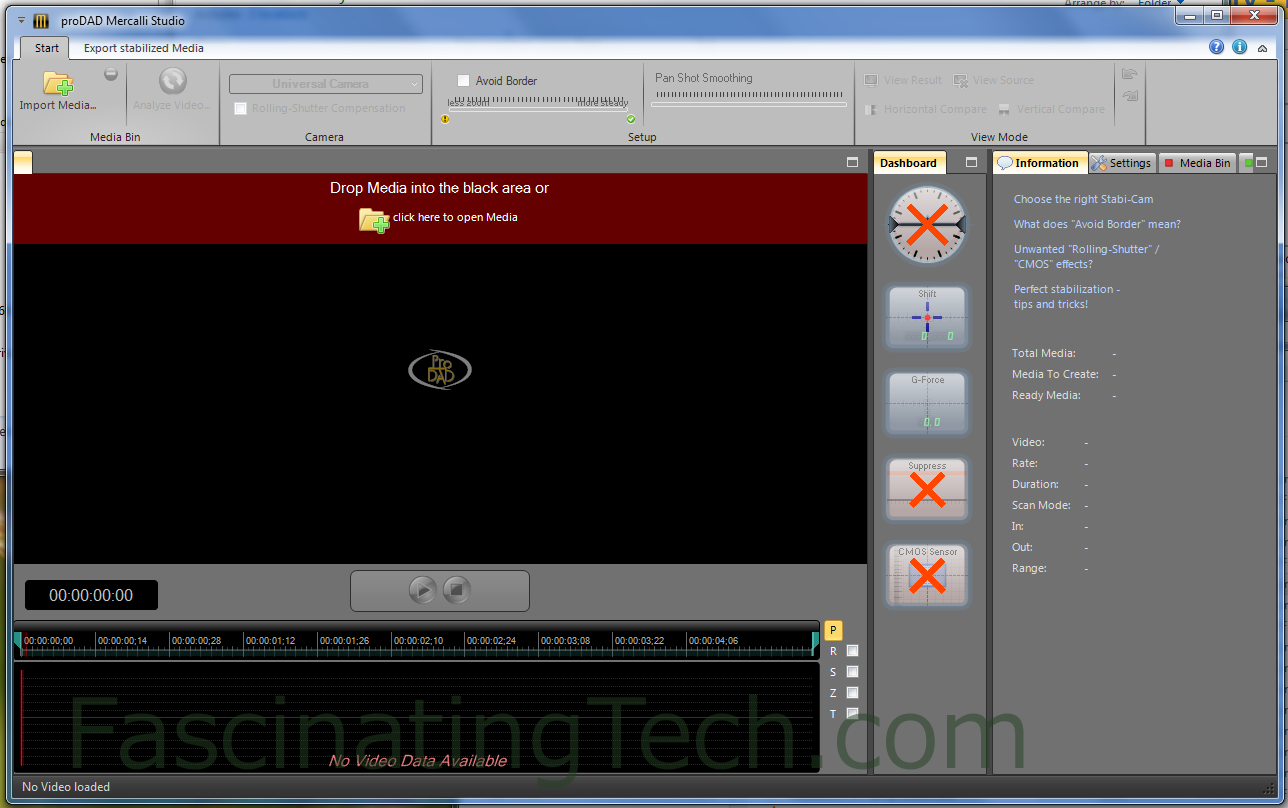This screenshot has width=1288, height=808.
Task: Open the Export stabilized Media tab
Action: 144,48
